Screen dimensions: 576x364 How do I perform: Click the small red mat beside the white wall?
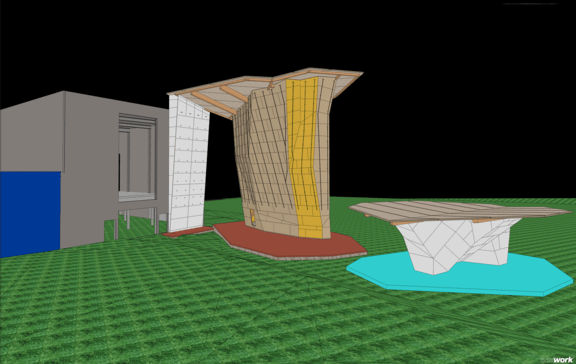coord(188,232)
